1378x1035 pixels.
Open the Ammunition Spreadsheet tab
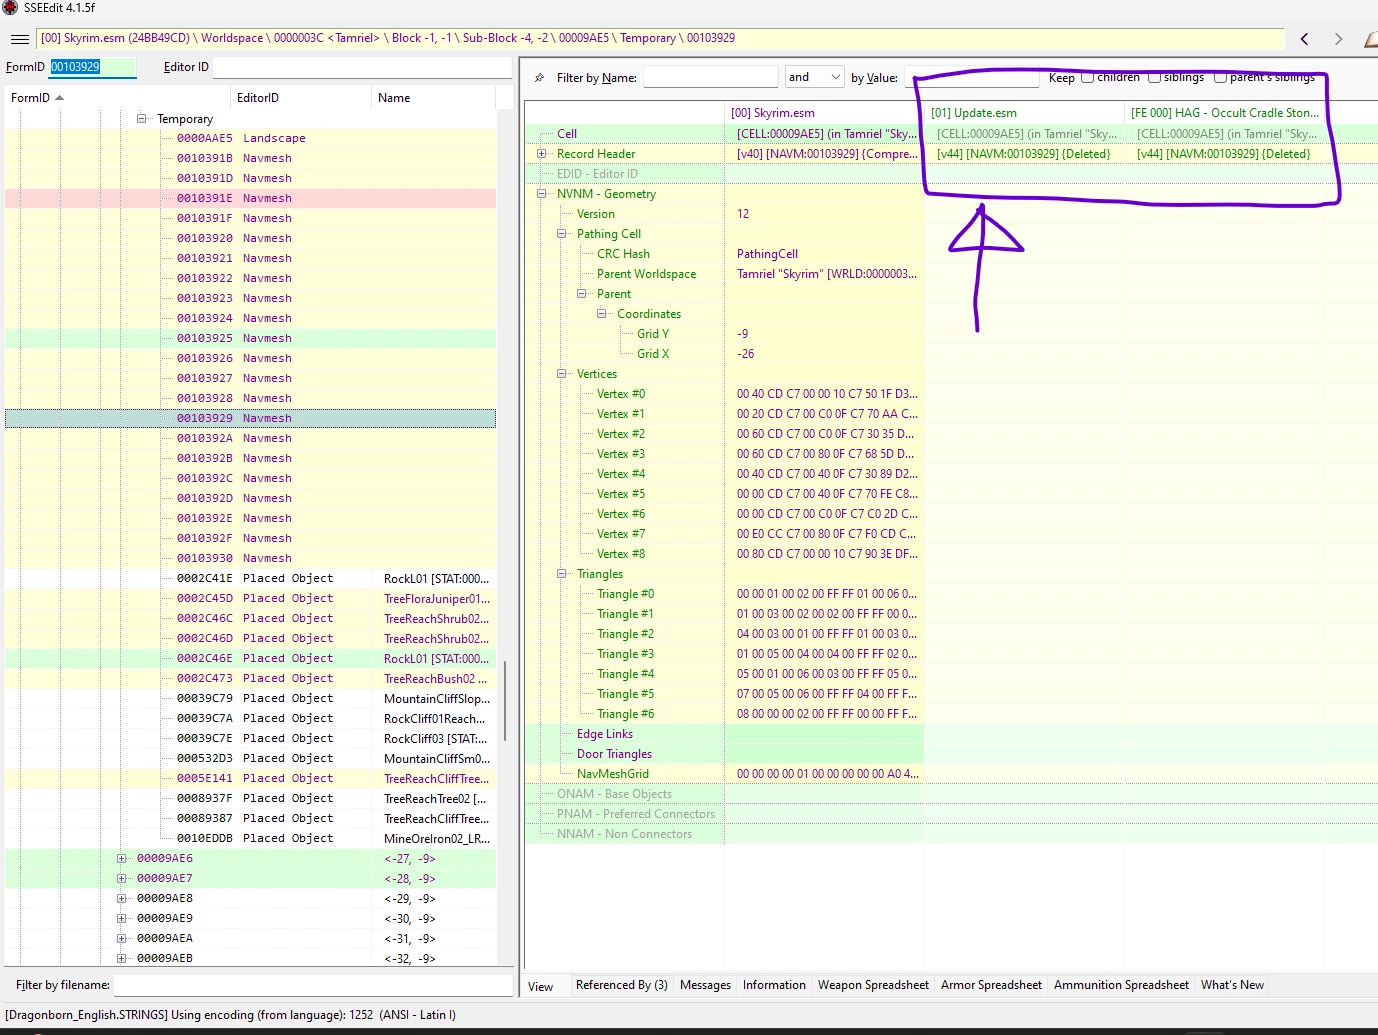1121,985
